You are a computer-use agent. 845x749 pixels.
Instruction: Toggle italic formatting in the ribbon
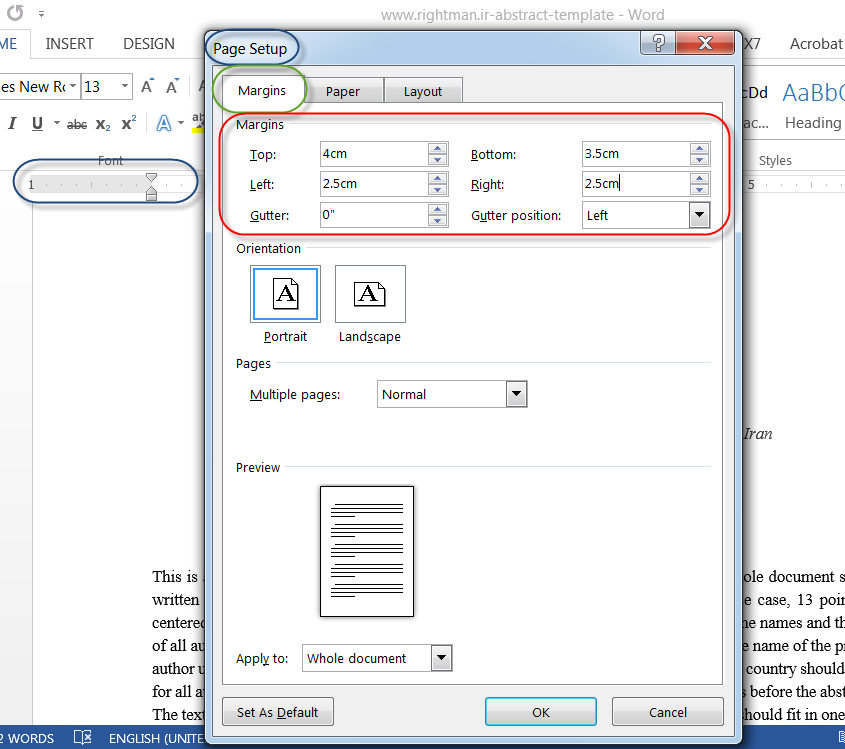tap(13, 124)
